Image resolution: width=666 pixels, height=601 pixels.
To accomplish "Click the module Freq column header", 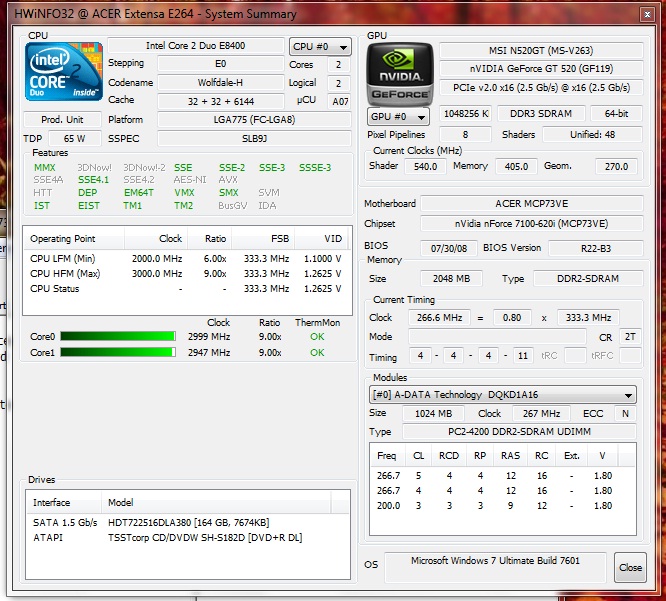I will 387,456.
